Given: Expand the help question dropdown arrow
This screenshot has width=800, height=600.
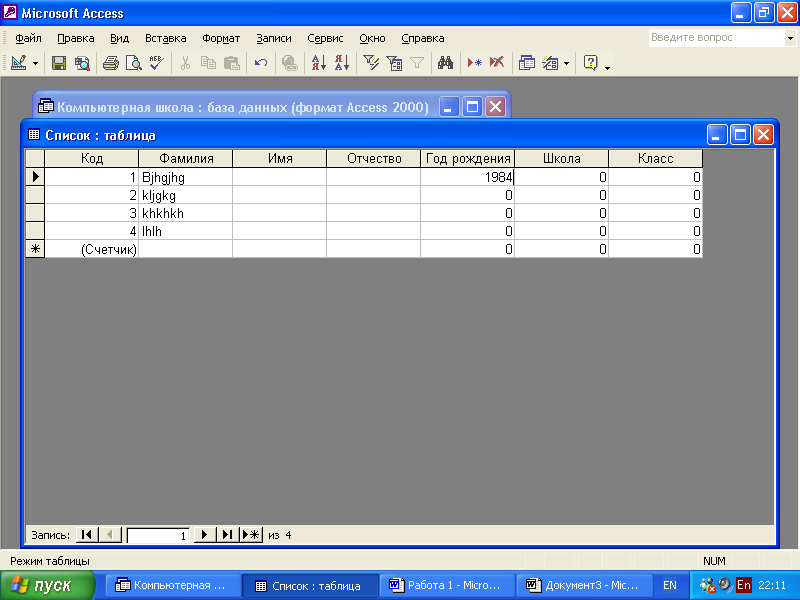Looking at the screenshot, I should pyautogui.click(x=790, y=38).
